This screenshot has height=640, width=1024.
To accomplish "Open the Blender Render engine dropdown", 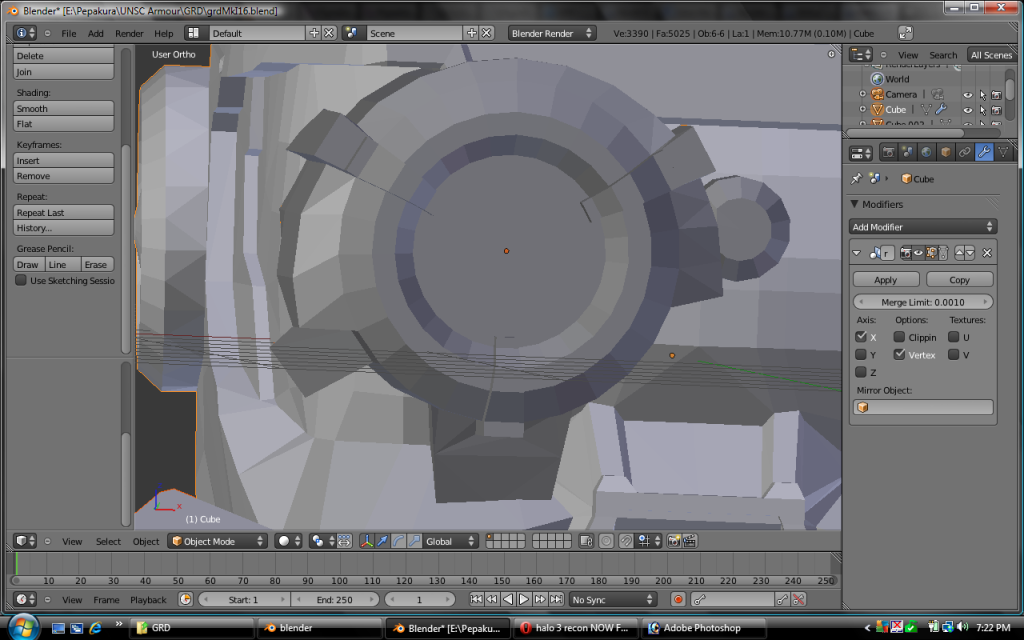I will pos(552,33).
